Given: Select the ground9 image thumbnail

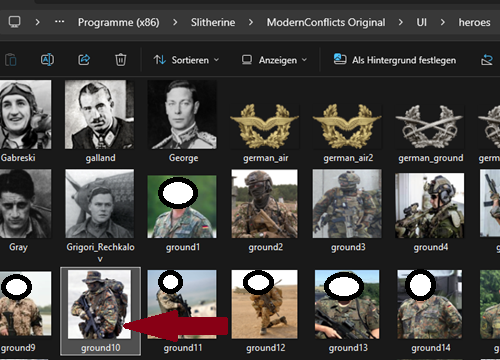Looking at the screenshot, I should click(x=25, y=304).
